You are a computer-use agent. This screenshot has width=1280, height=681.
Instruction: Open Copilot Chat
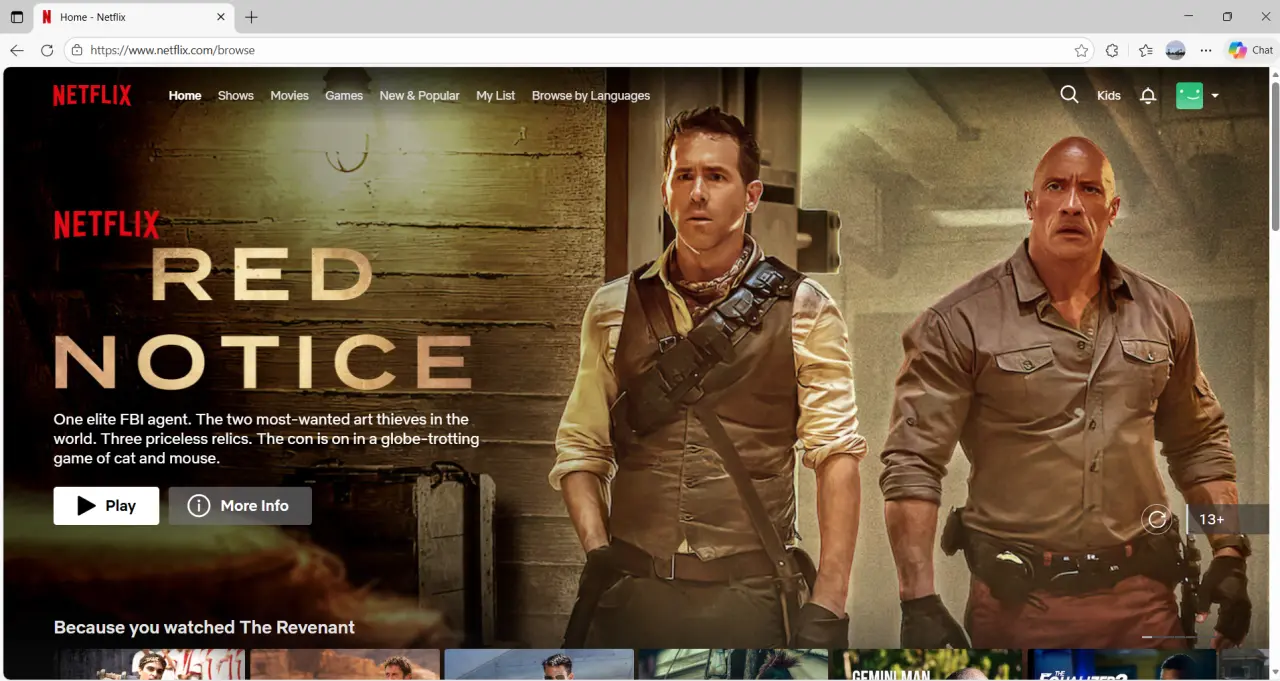point(1251,50)
